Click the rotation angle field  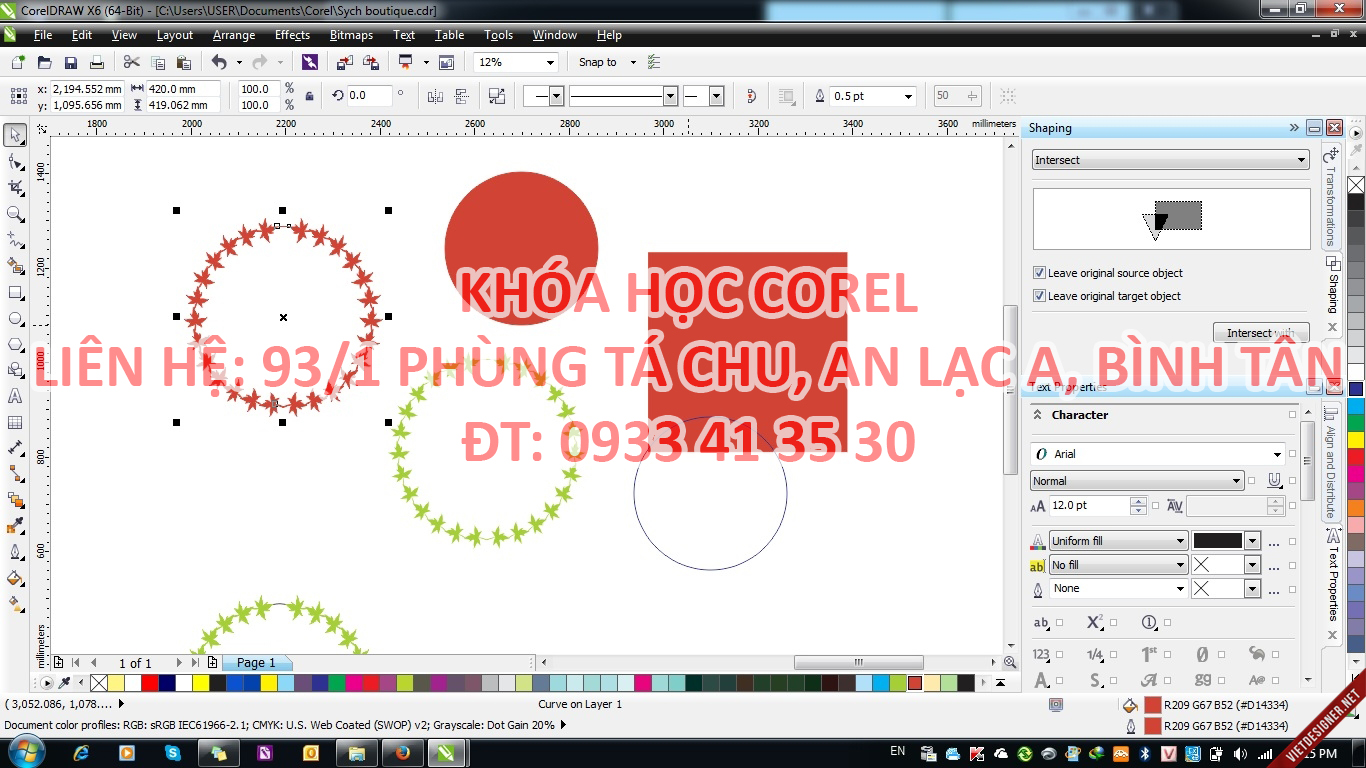click(x=369, y=96)
